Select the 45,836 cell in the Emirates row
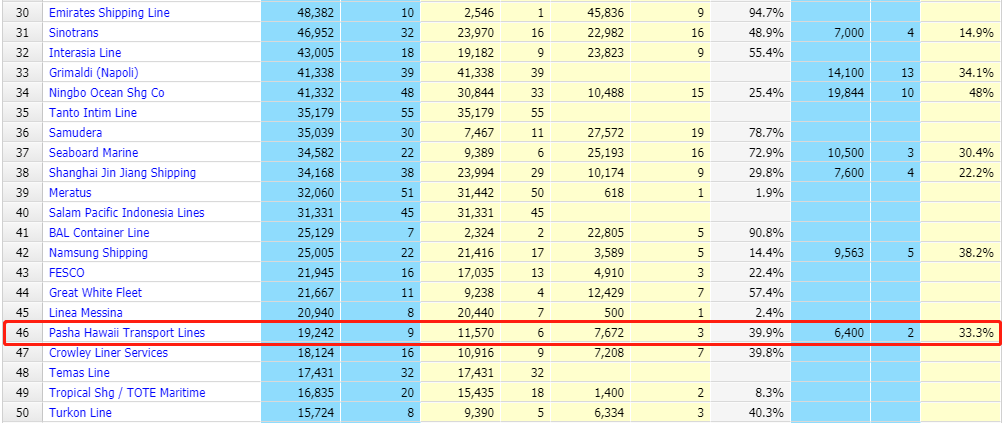This screenshot has height=423, width=1005. (x=590, y=12)
